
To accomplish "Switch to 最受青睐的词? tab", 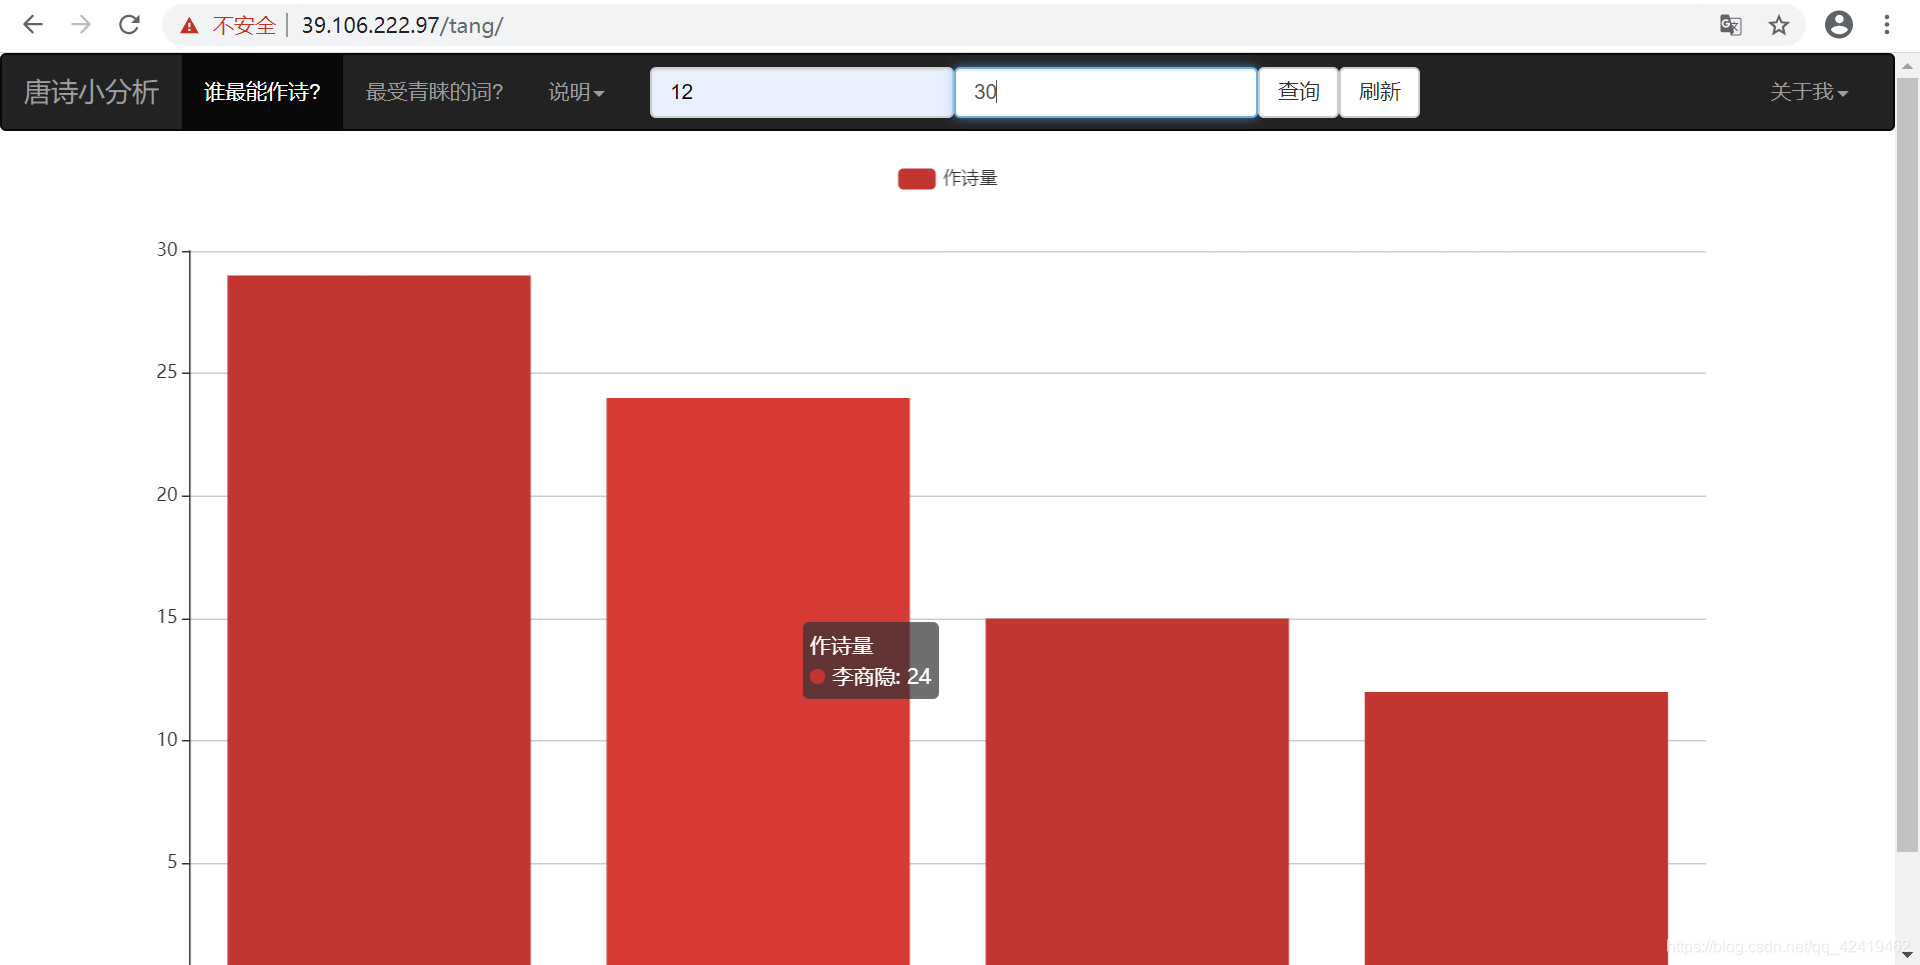I will [x=434, y=92].
